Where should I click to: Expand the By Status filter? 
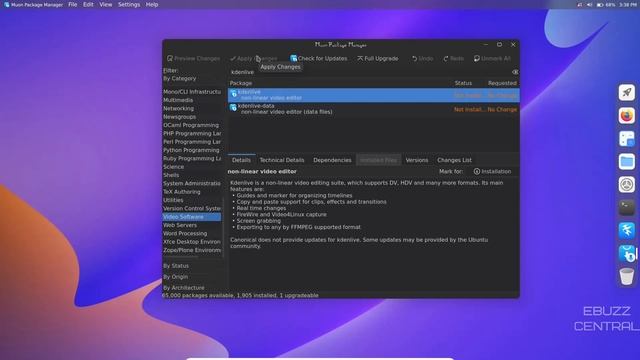click(176, 266)
